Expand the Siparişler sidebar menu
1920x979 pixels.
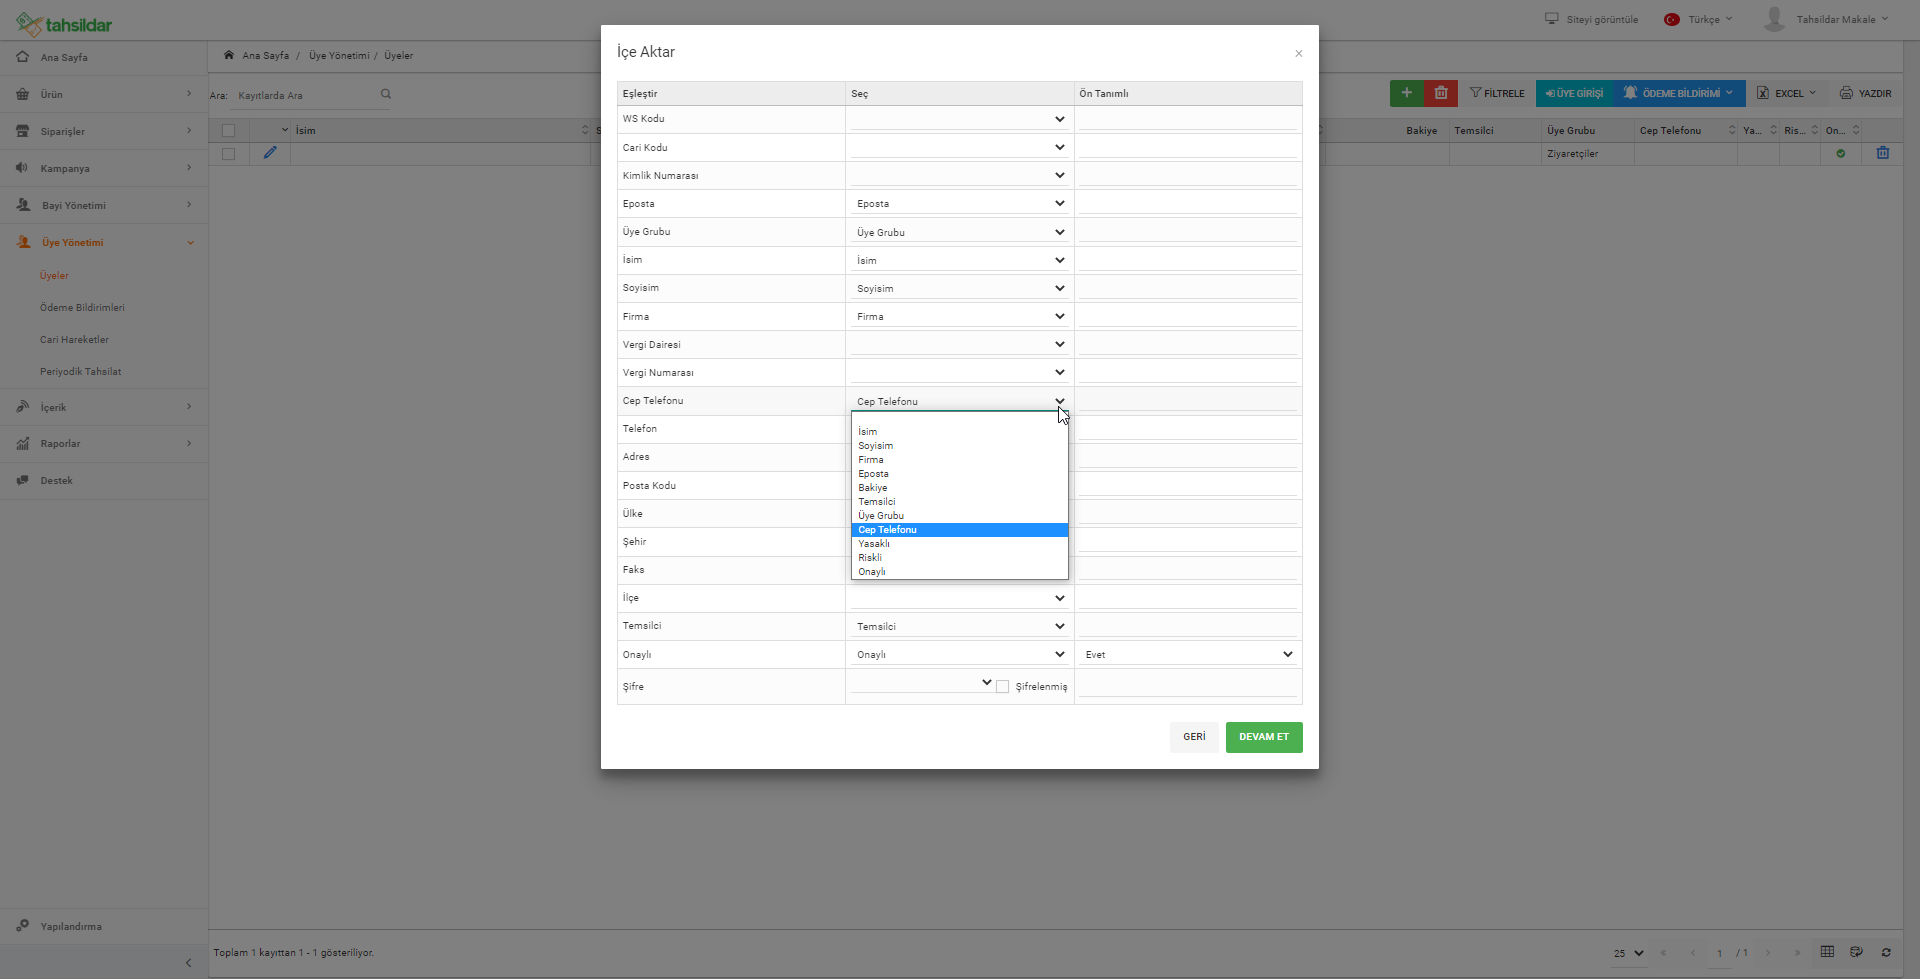[x=104, y=131]
